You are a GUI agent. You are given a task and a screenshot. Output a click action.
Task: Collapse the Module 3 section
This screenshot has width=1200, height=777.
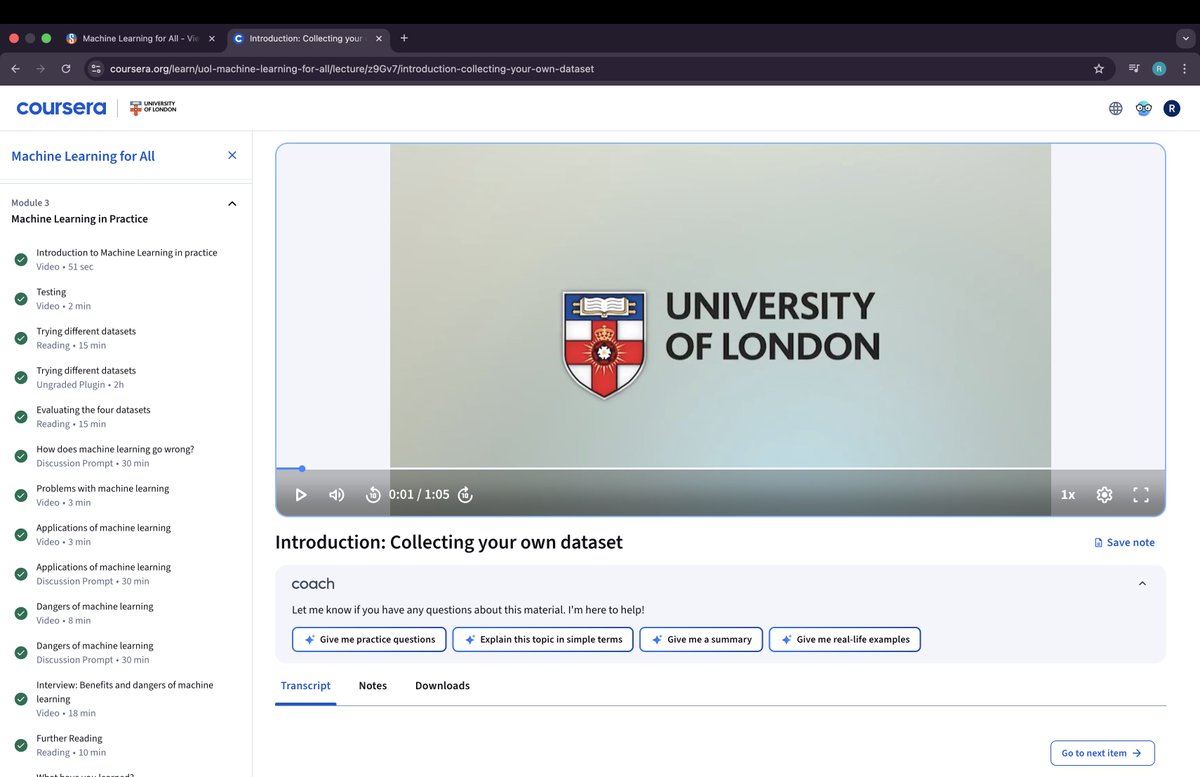coord(232,203)
